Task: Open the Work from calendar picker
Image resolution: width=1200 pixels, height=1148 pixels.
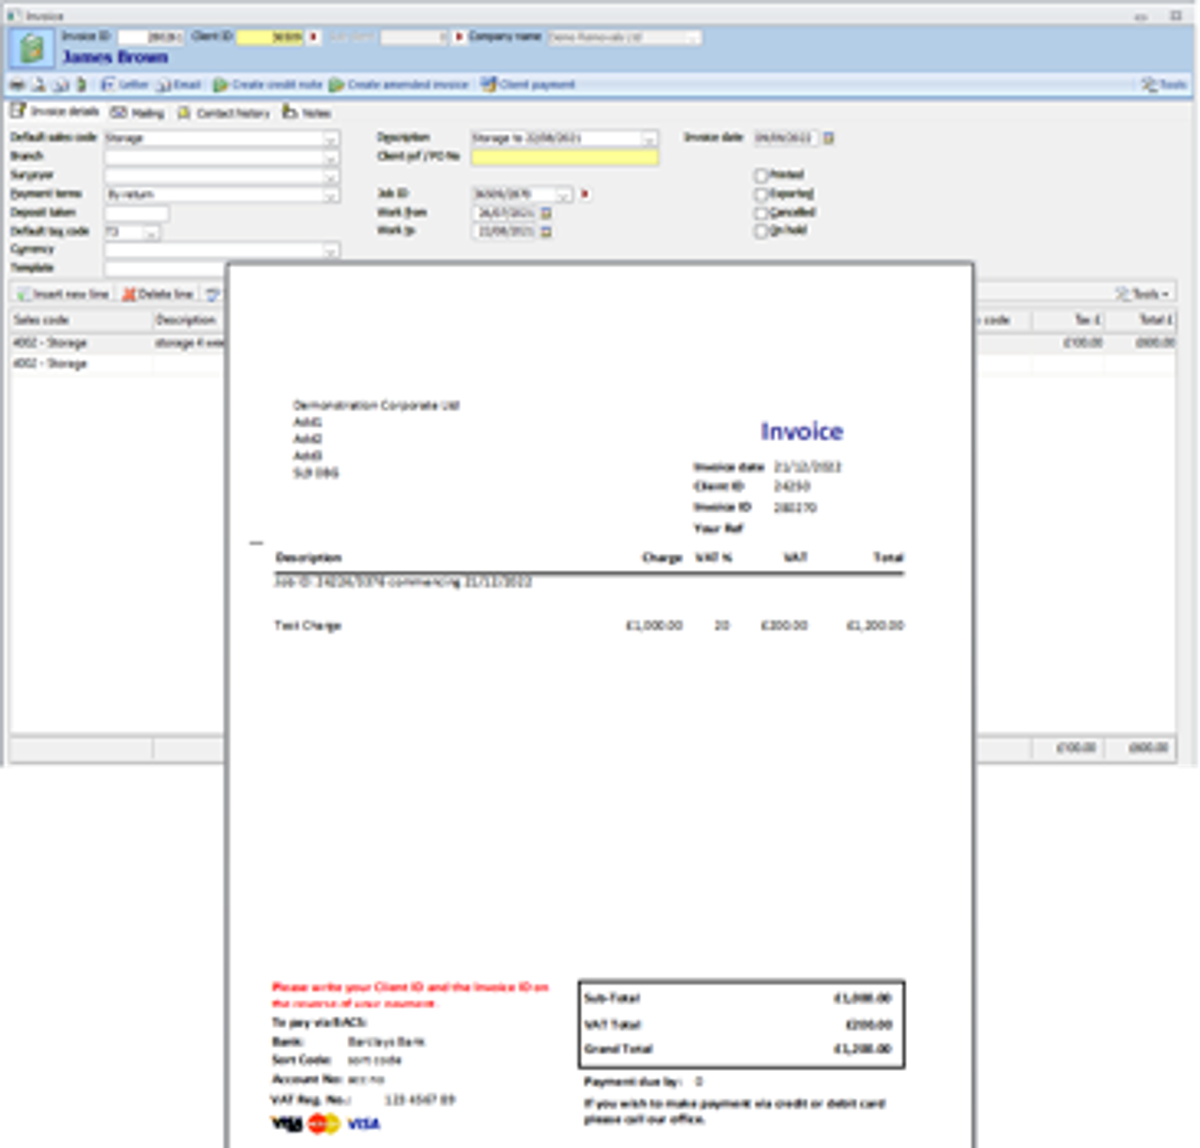Action: coord(546,213)
